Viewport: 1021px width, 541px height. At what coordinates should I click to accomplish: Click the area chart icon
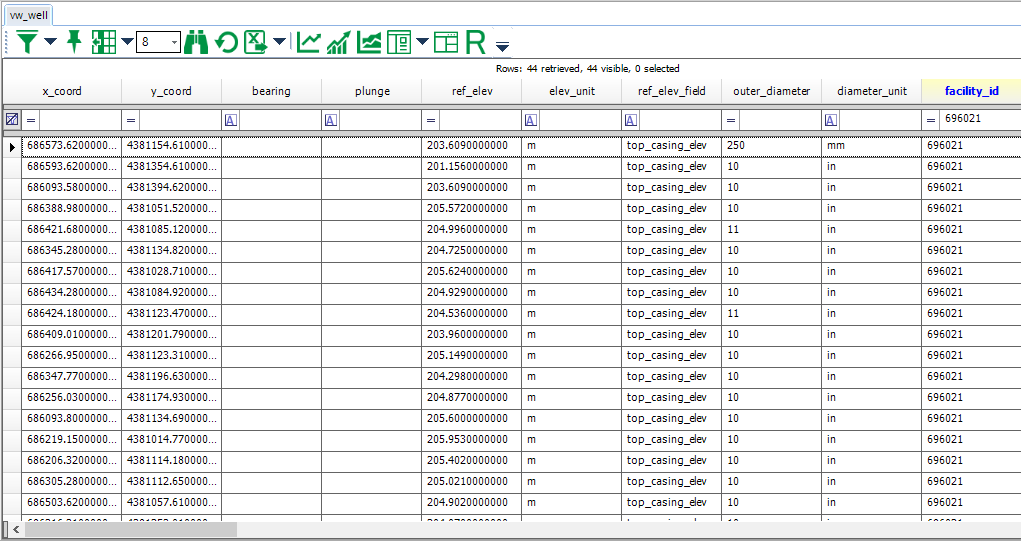(369, 42)
